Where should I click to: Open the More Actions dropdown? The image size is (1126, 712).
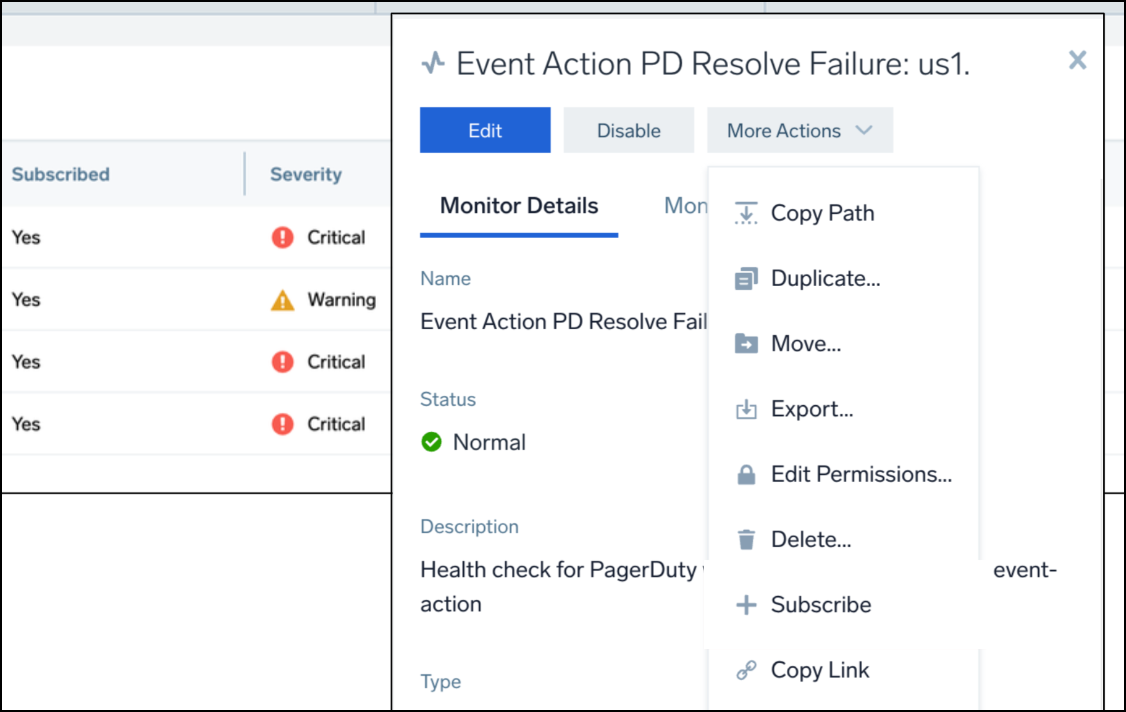click(800, 130)
